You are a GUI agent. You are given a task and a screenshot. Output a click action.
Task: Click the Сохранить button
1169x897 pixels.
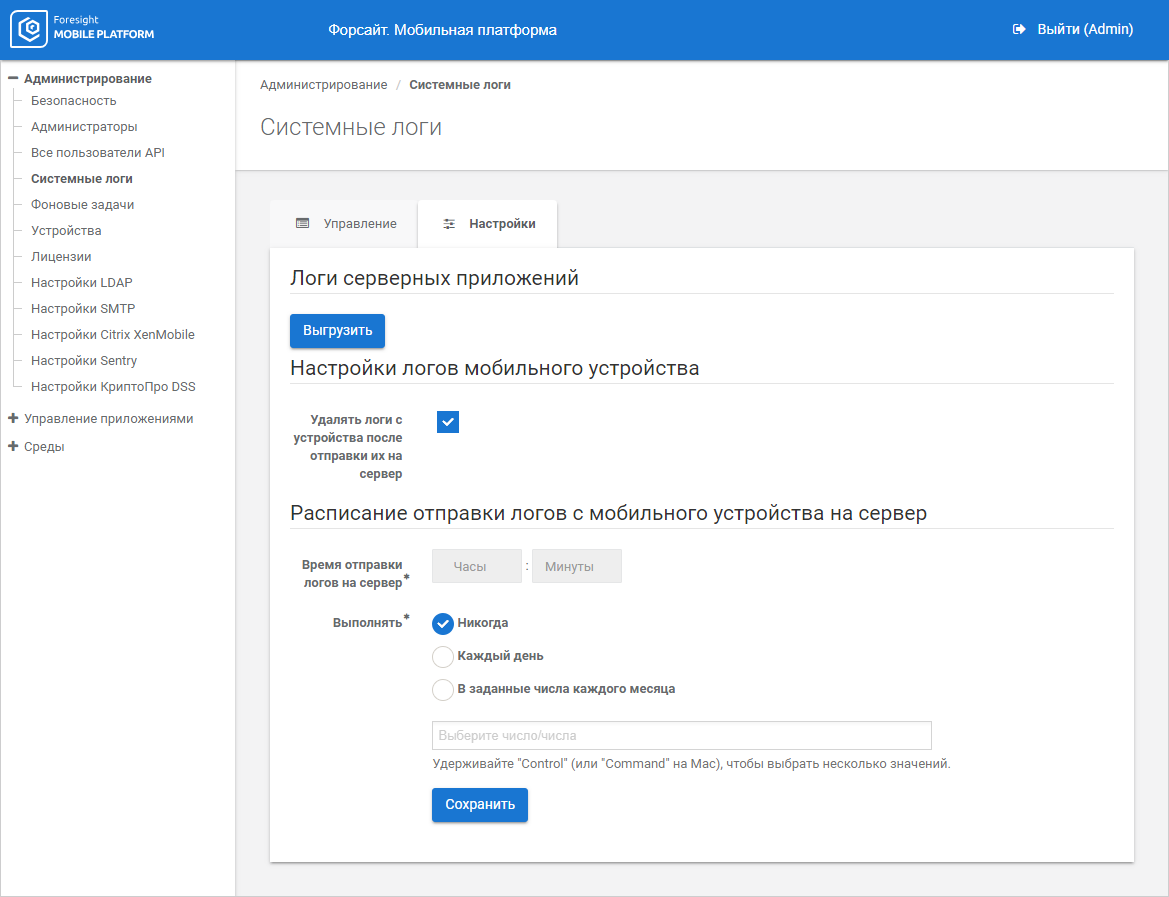pos(479,805)
